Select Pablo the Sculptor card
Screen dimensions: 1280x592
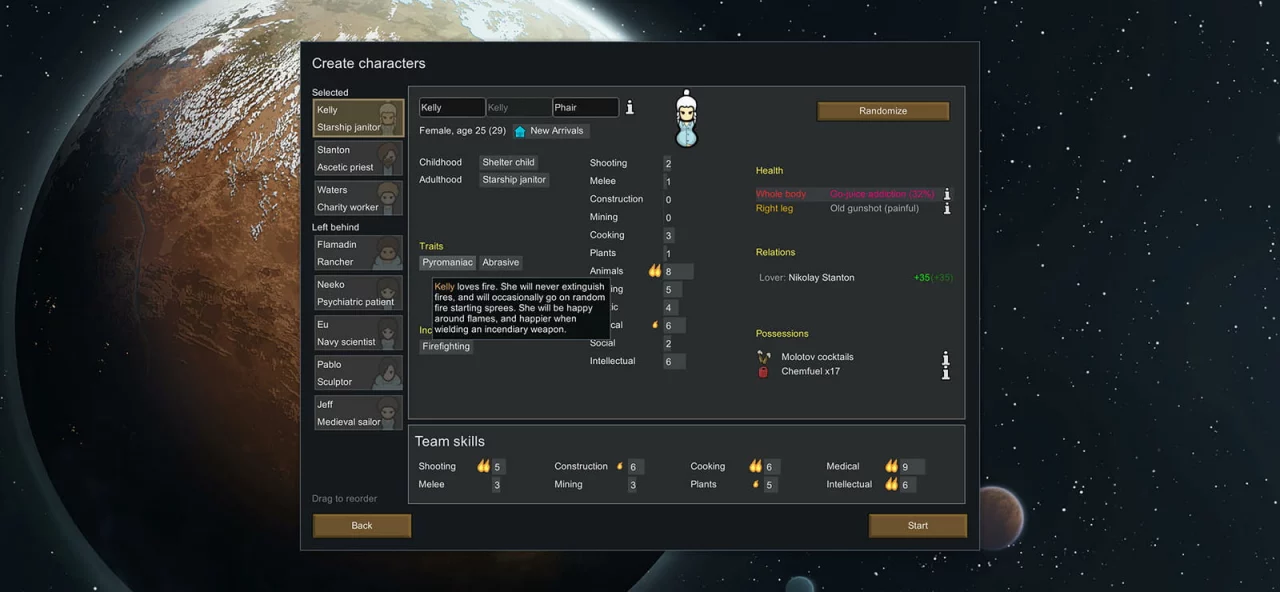[359, 373]
